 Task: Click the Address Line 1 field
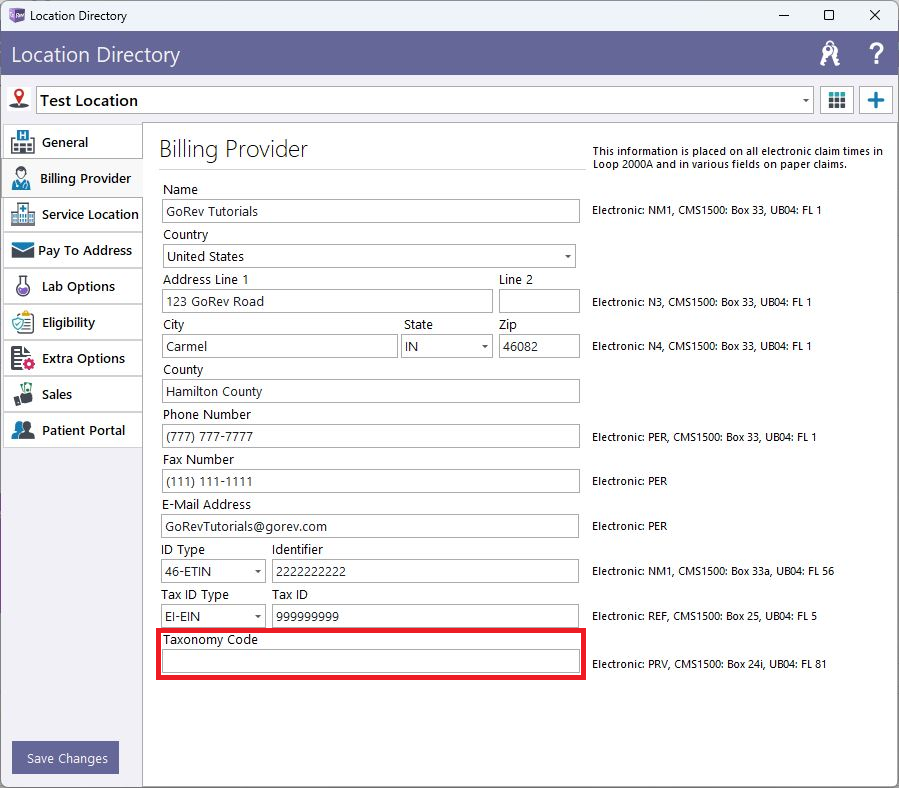tap(327, 301)
